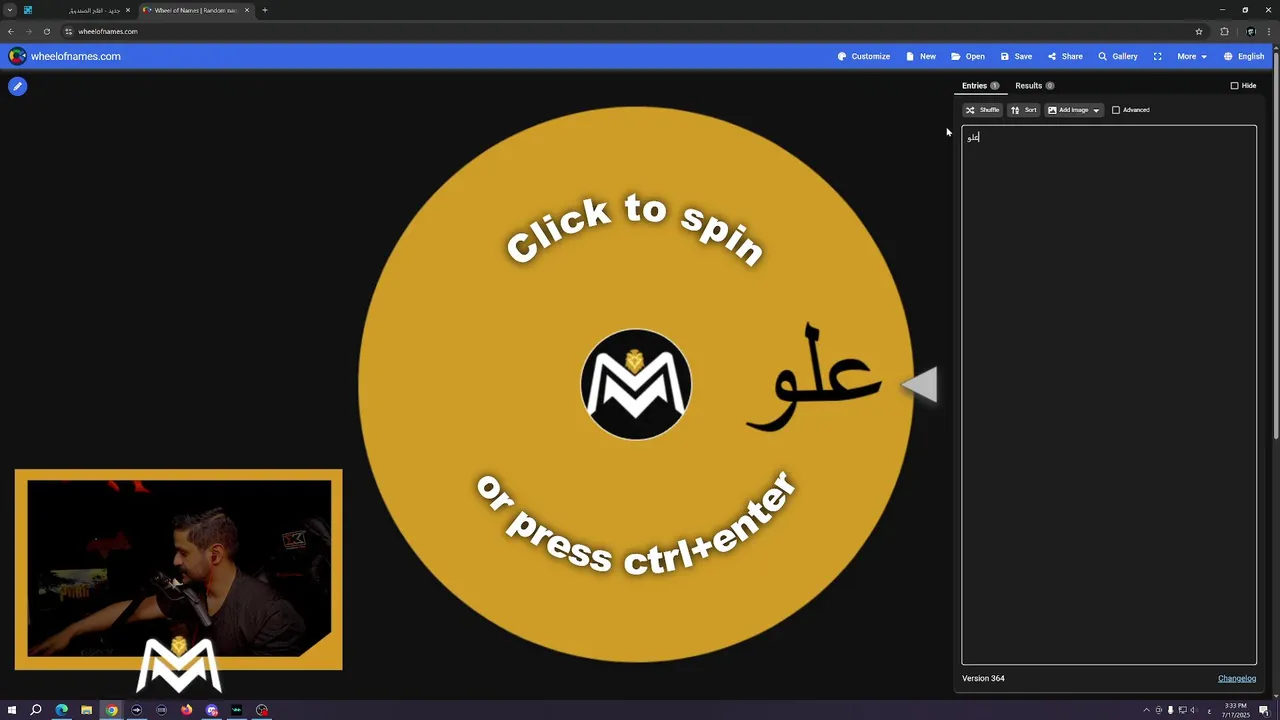Click the wheelofnames.com logo
This screenshot has width=1280, height=720.
65,56
